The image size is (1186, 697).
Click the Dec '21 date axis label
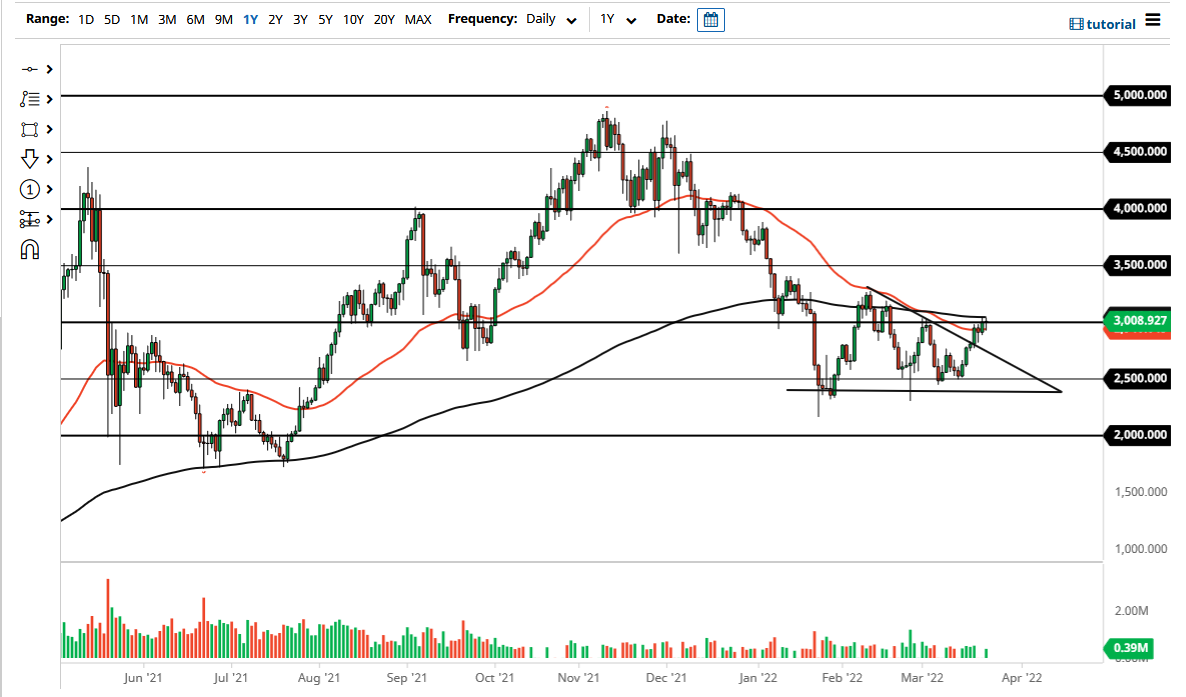click(x=666, y=678)
